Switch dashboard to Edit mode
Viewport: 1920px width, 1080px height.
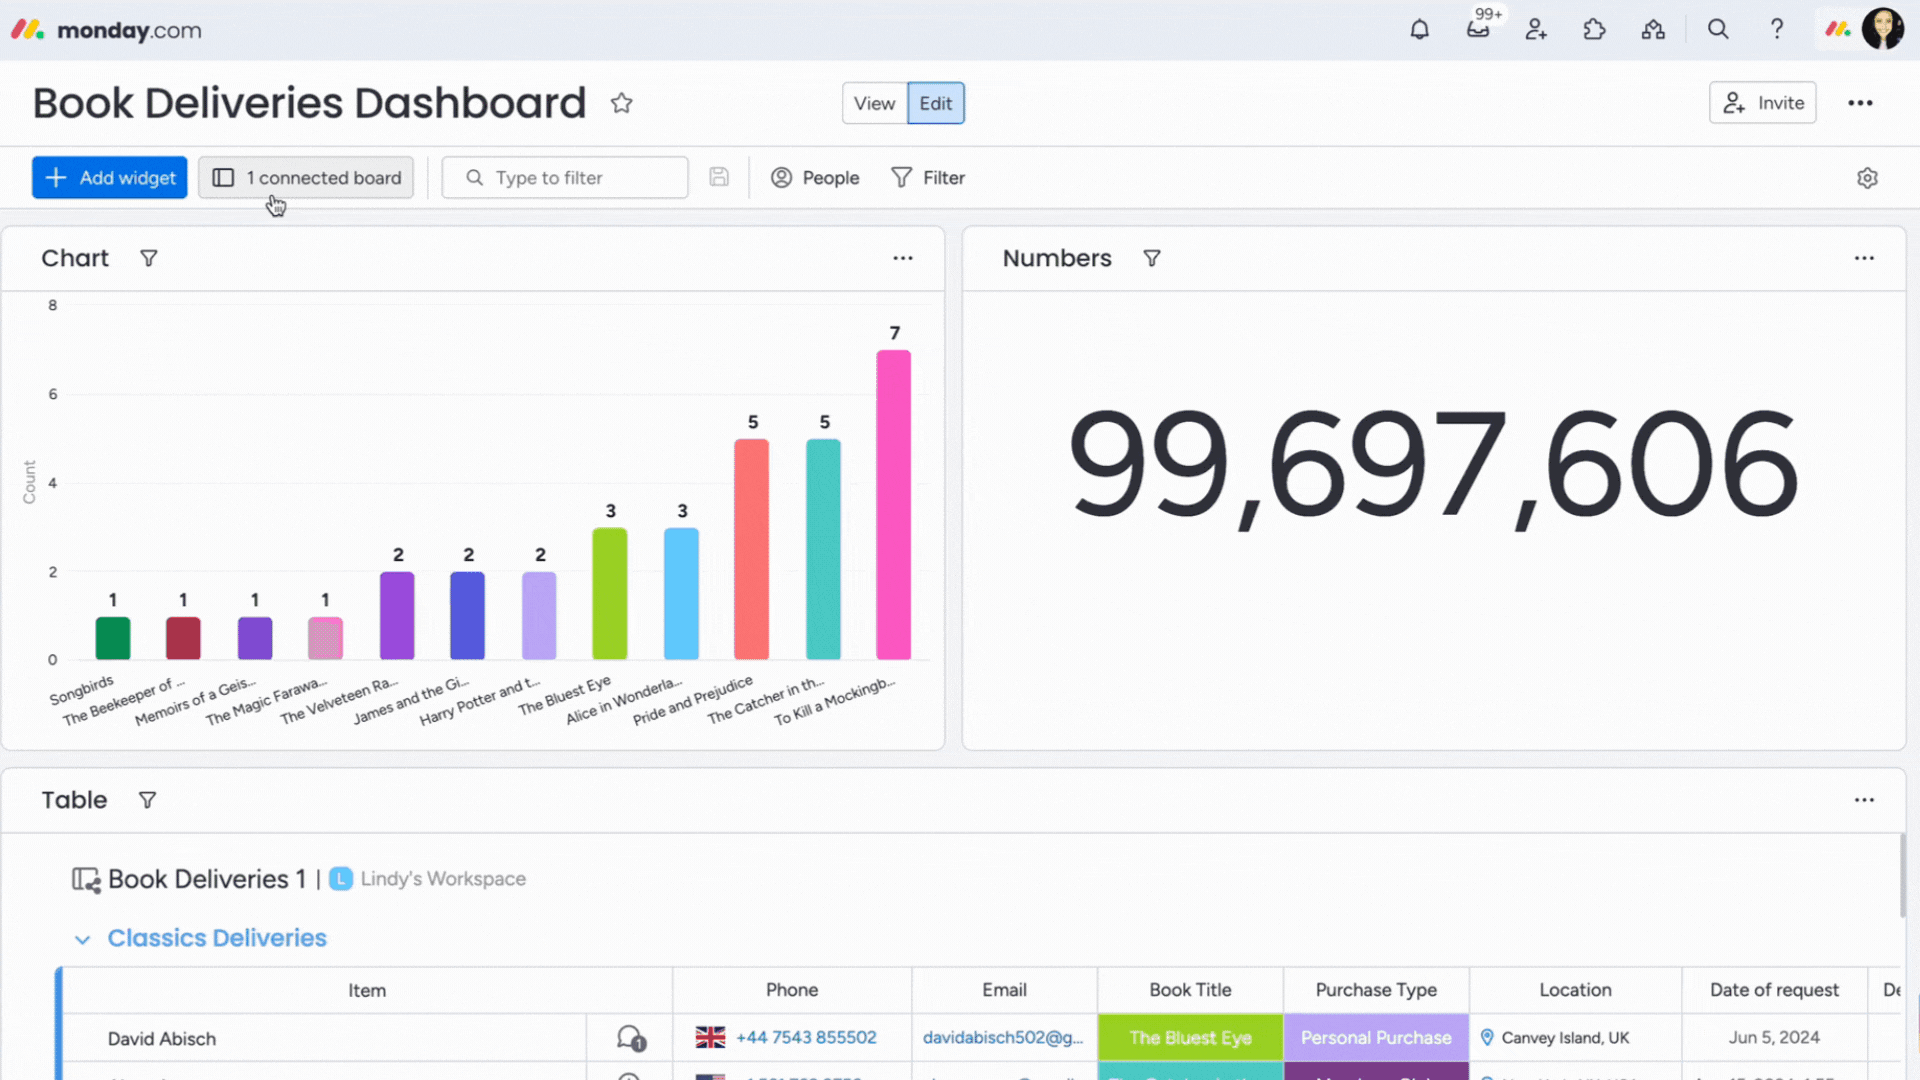[x=936, y=103]
